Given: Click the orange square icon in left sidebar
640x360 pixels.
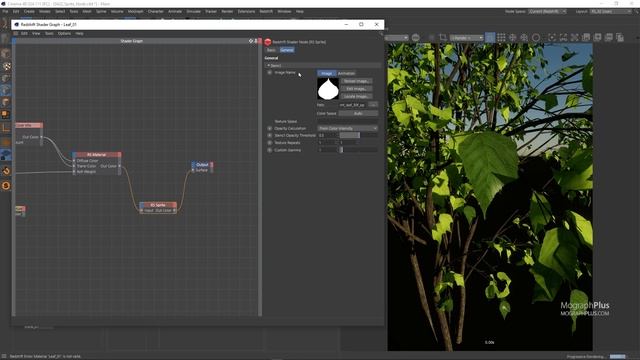Looking at the screenshot, I should pos(6,114).
